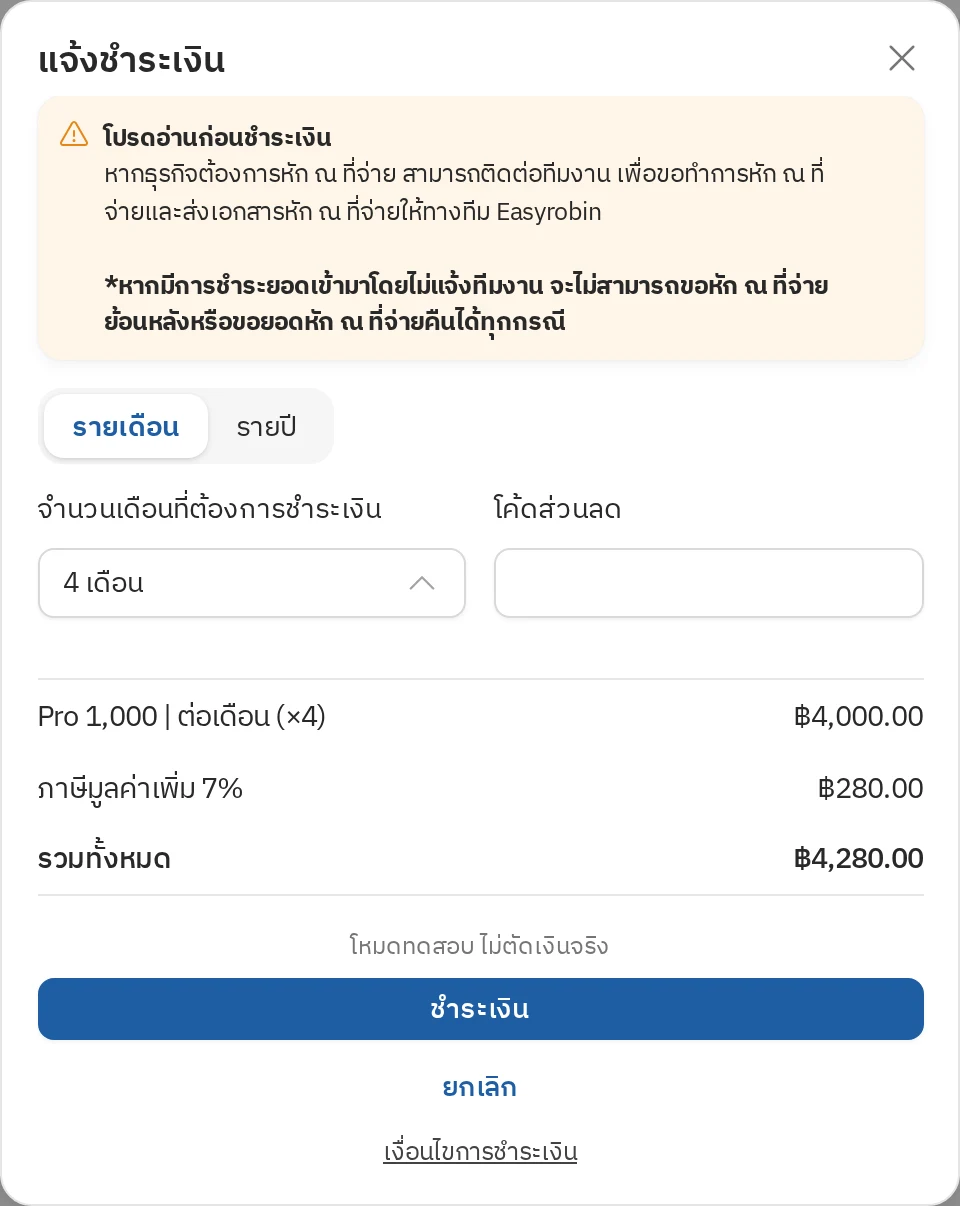This screenshot has width=960, height=1206.
Task: Focus the โค้ดส่วนลด discount code field
Action: coord(709,583)
